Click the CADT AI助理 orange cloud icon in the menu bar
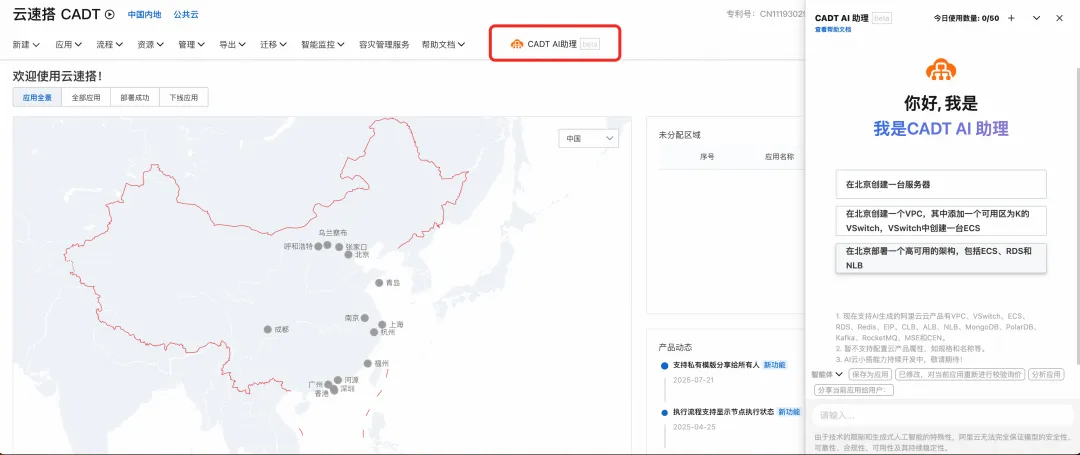The width and height of the screenshot is (1080, 455). tap(517, 44)
